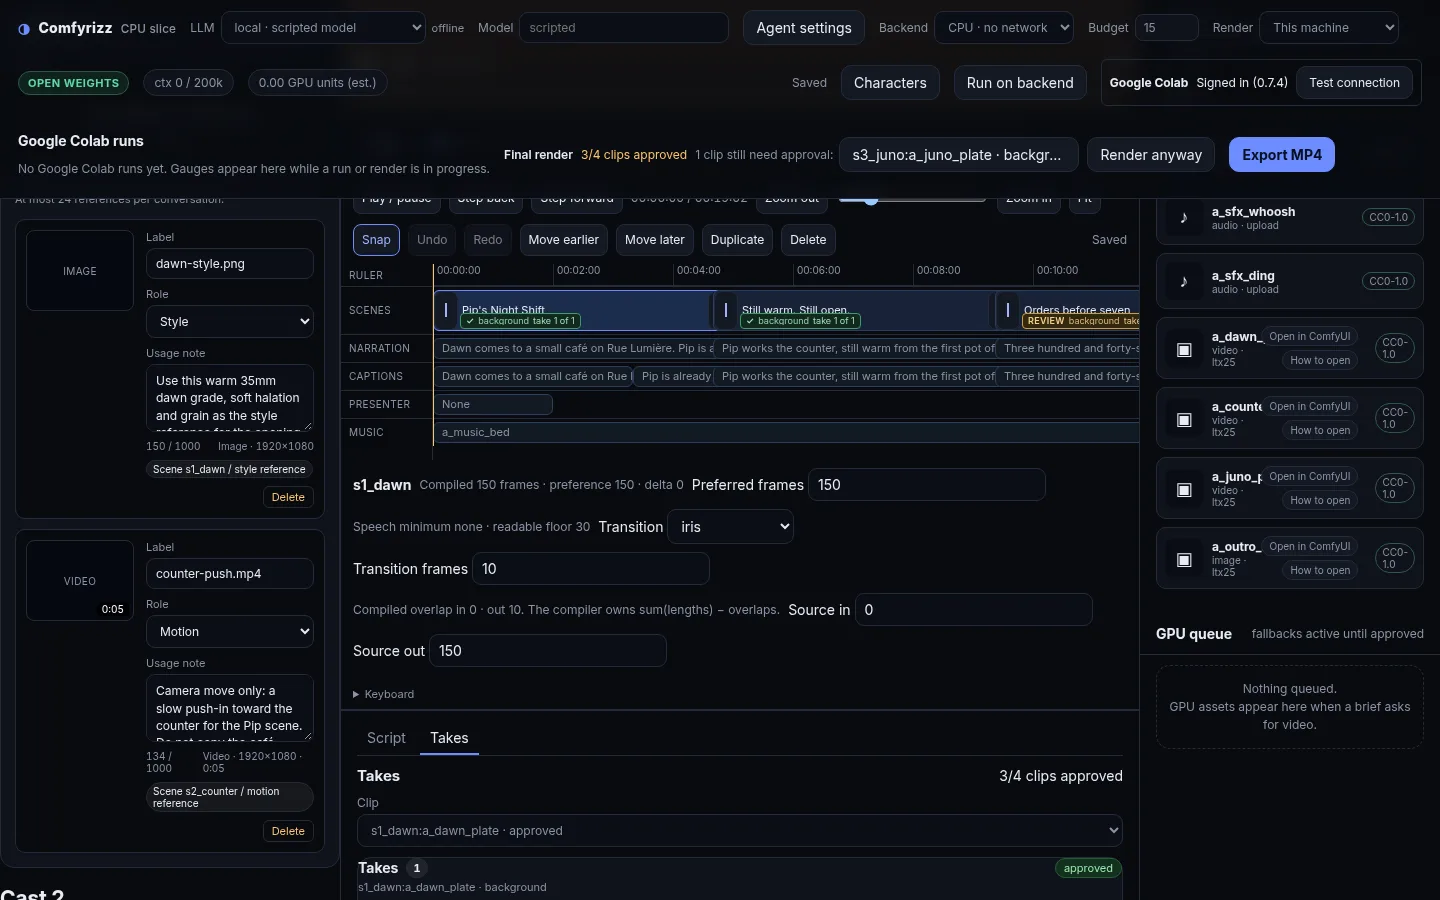Click the Budget input field

(x=1167, y=28)
